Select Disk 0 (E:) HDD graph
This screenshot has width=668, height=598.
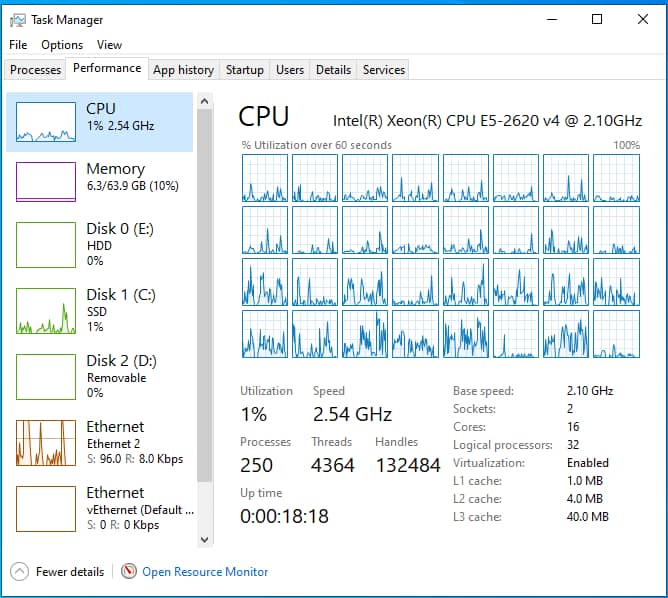click(x=46, y=245)
